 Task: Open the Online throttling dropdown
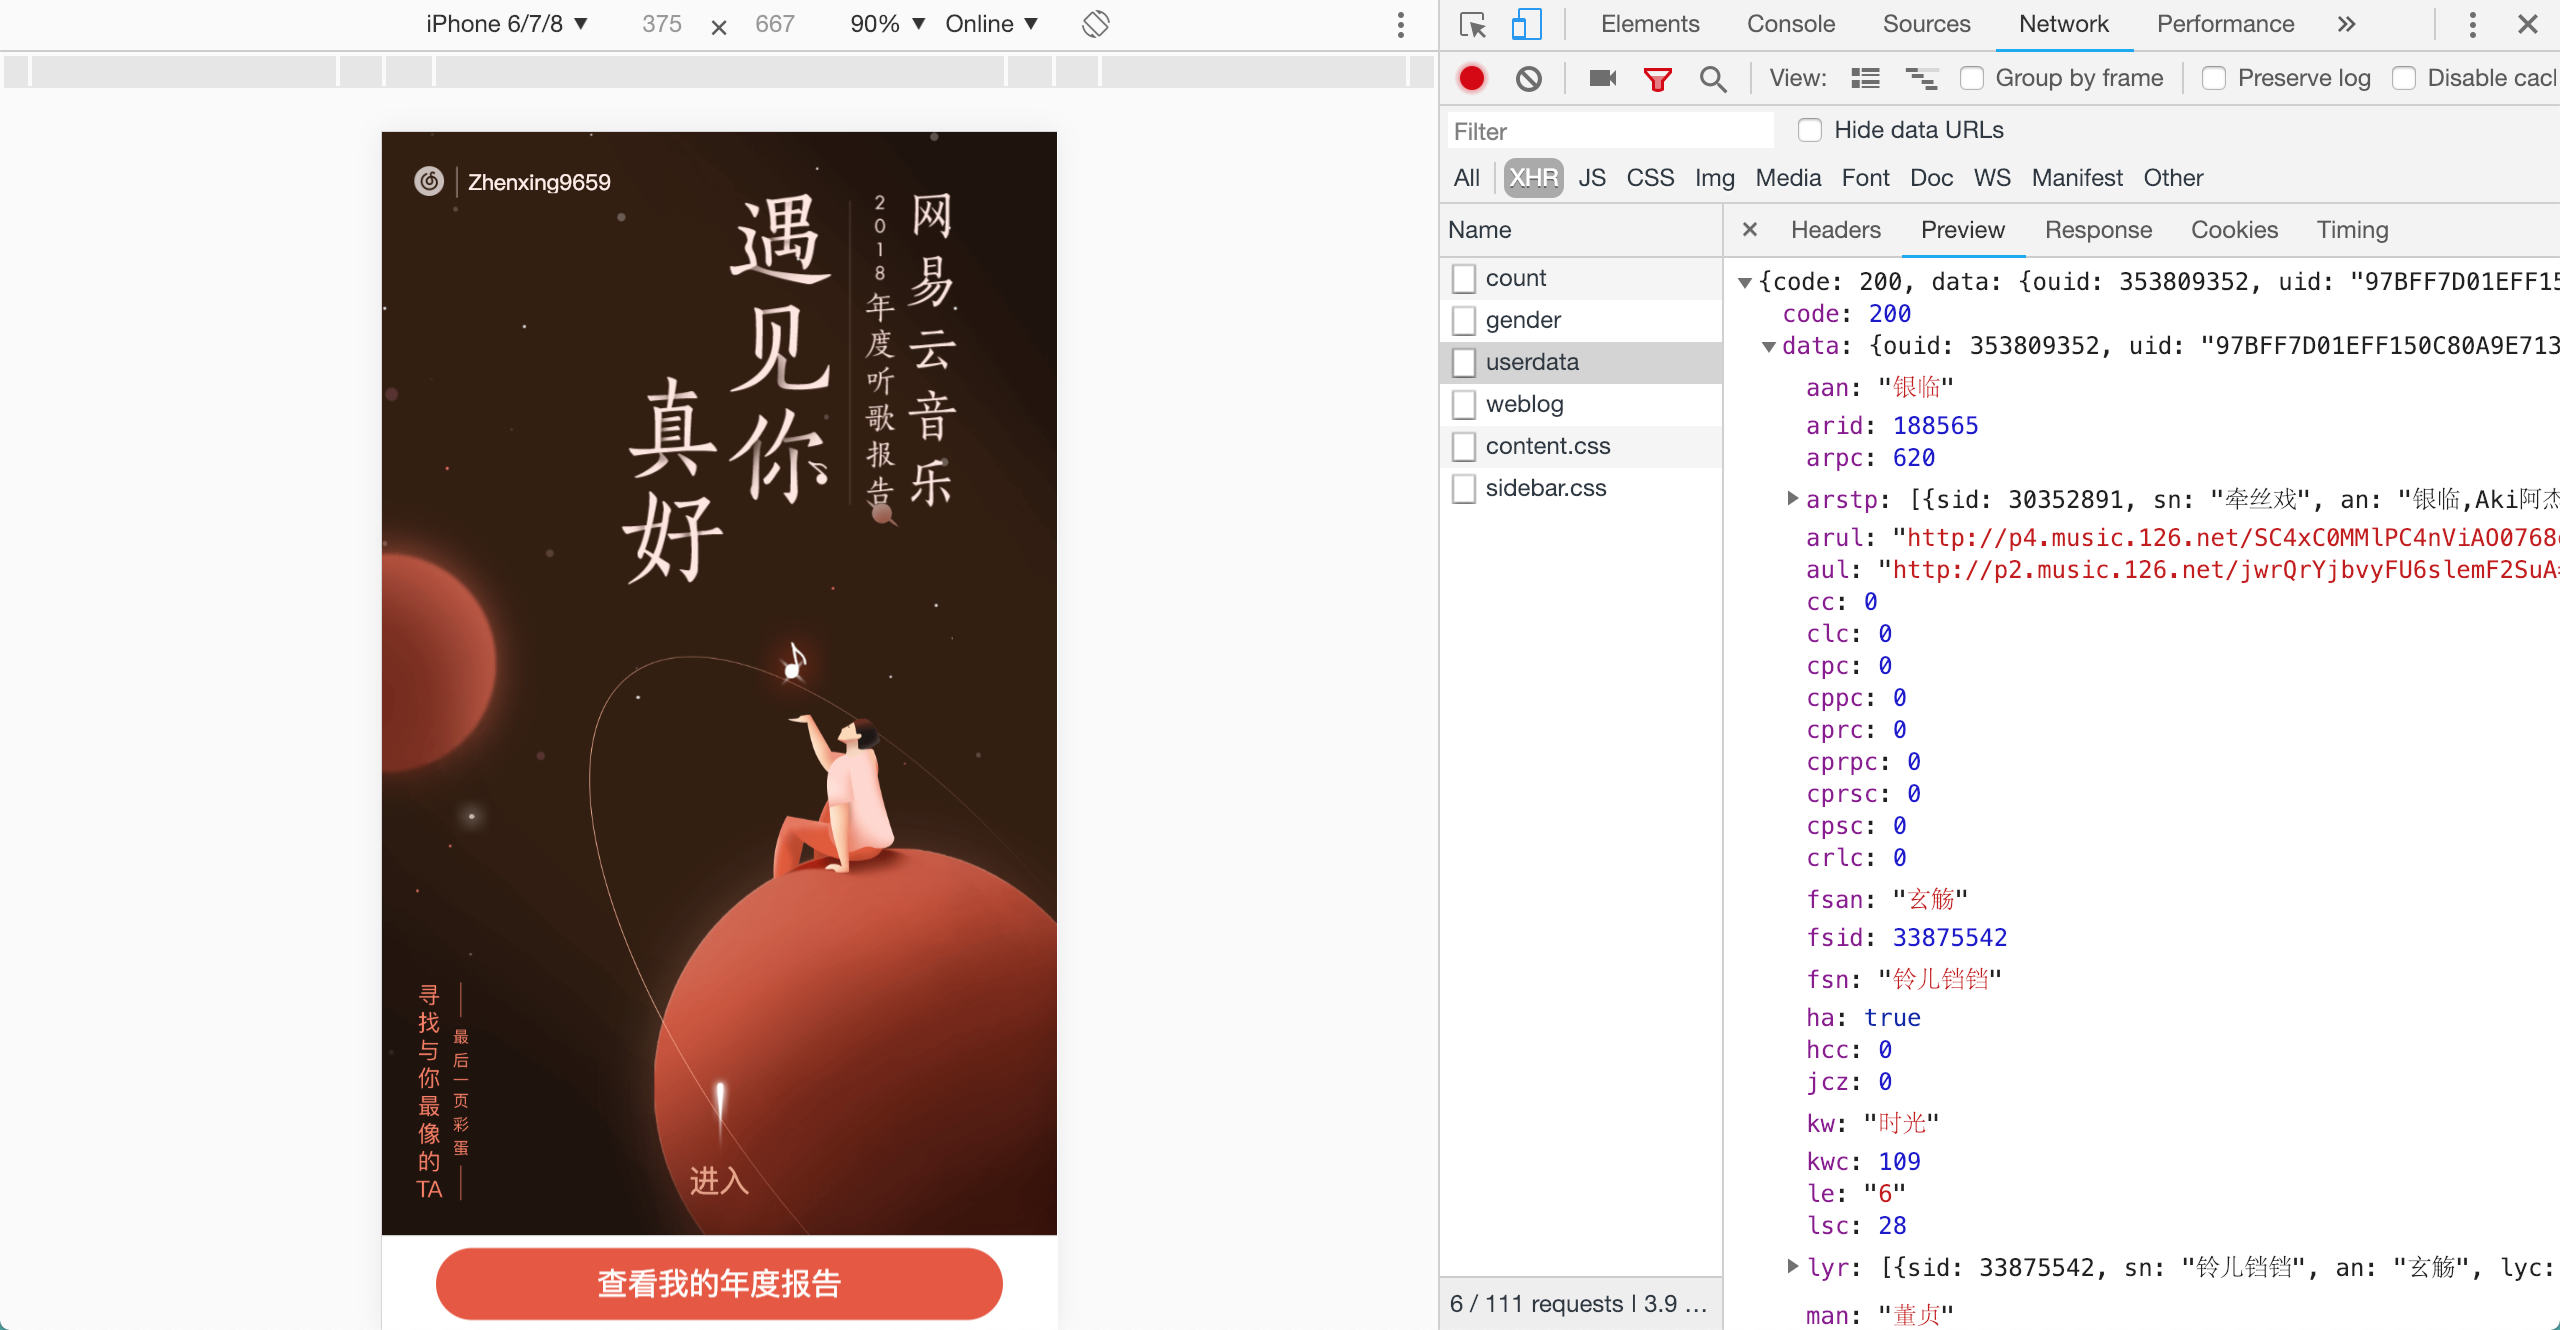tap(992, 24)
